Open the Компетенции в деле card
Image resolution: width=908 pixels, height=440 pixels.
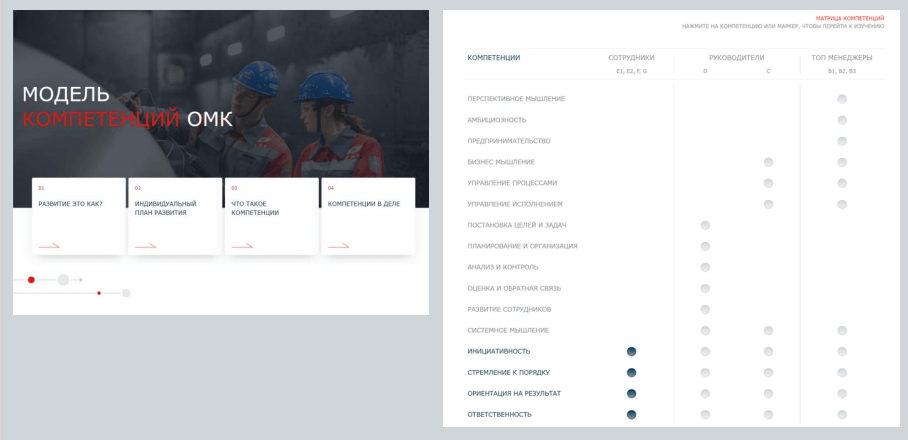pyautogui.click(x=368, y=216)
